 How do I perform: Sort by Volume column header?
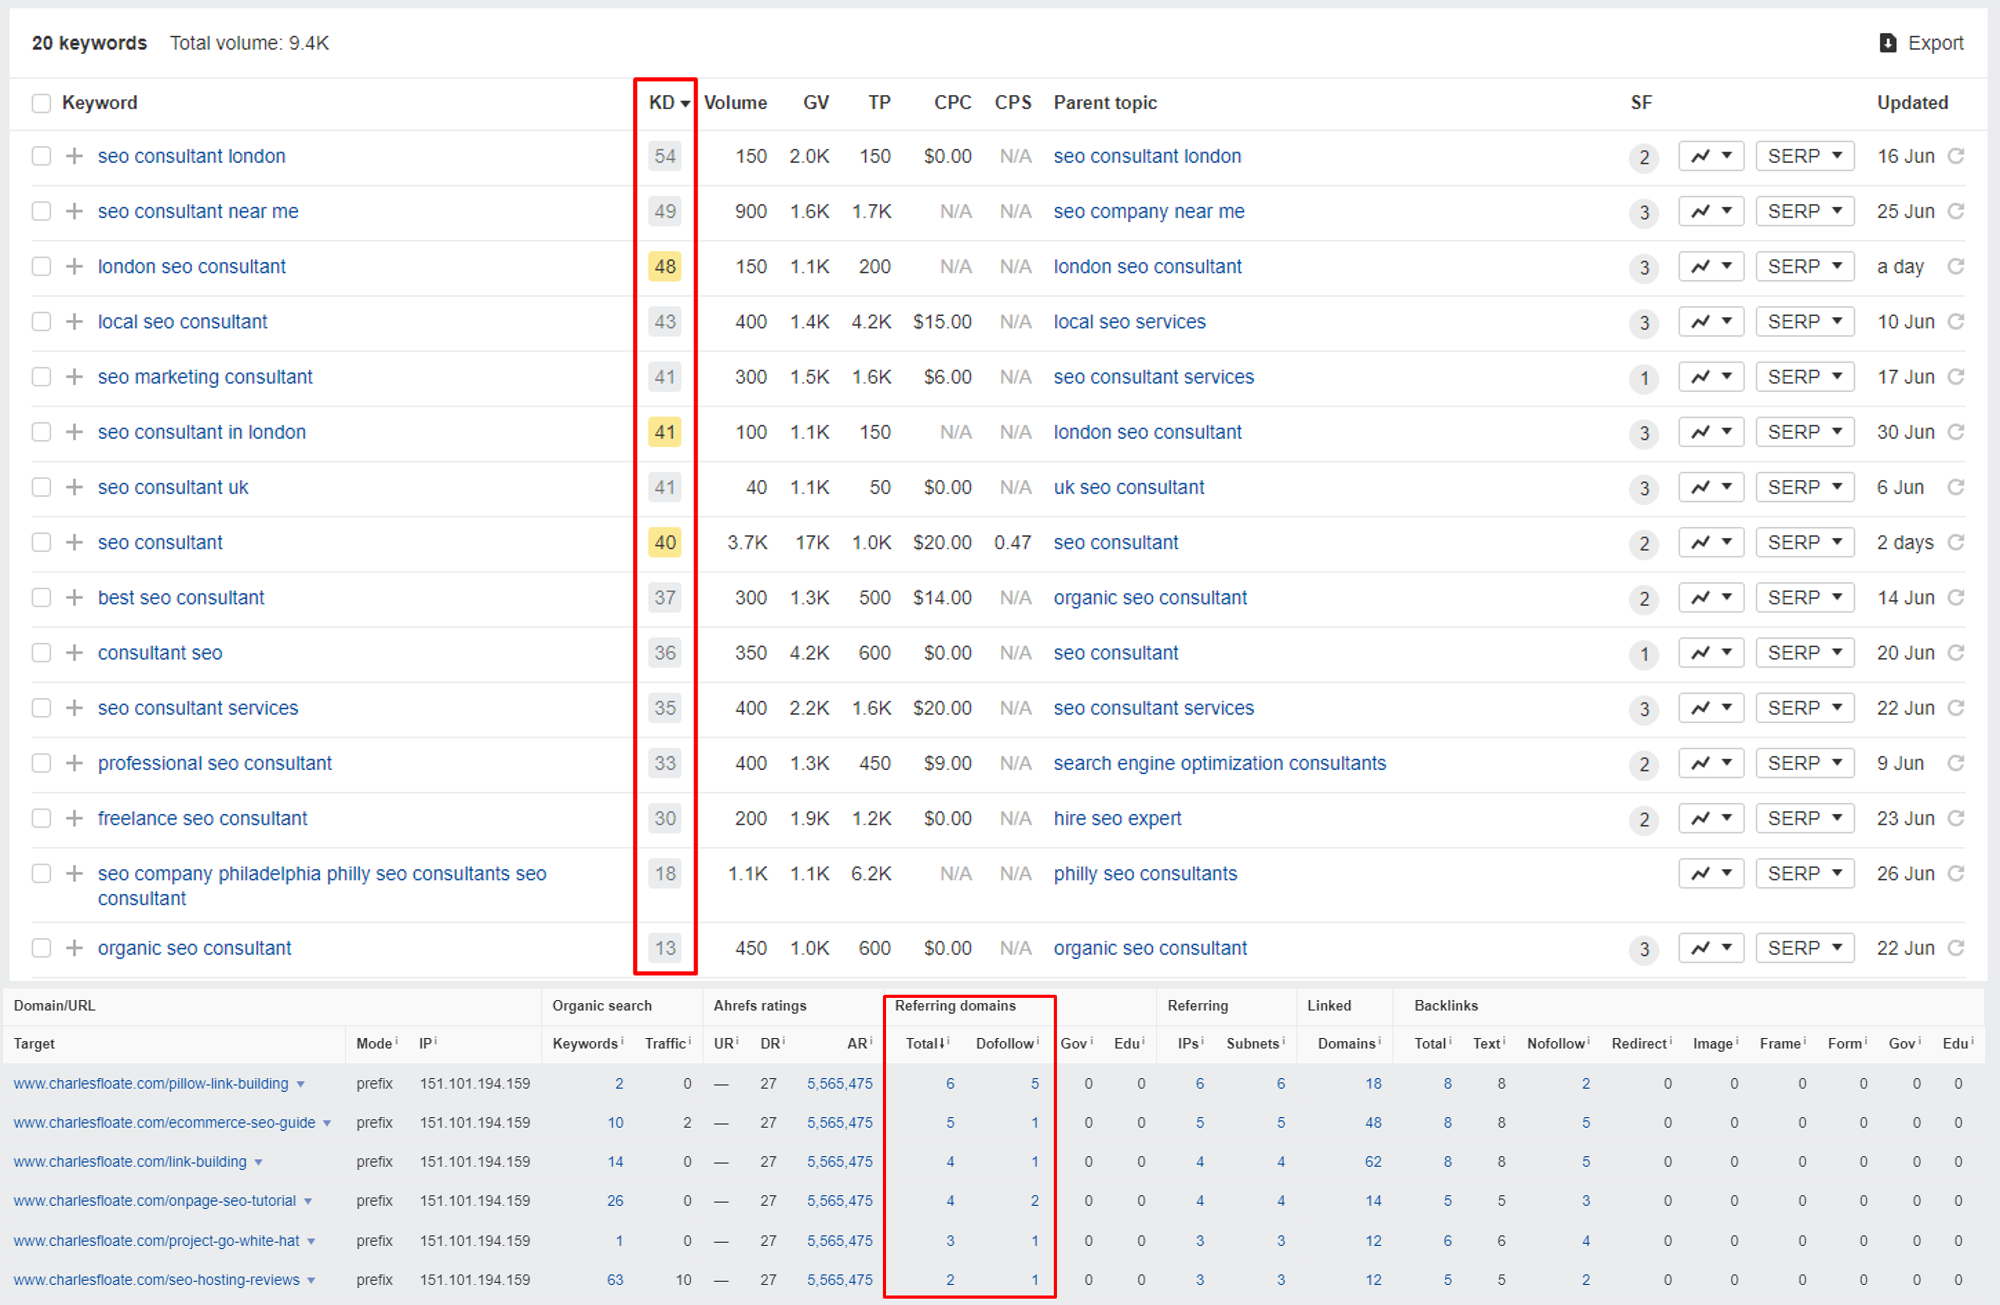735,103
